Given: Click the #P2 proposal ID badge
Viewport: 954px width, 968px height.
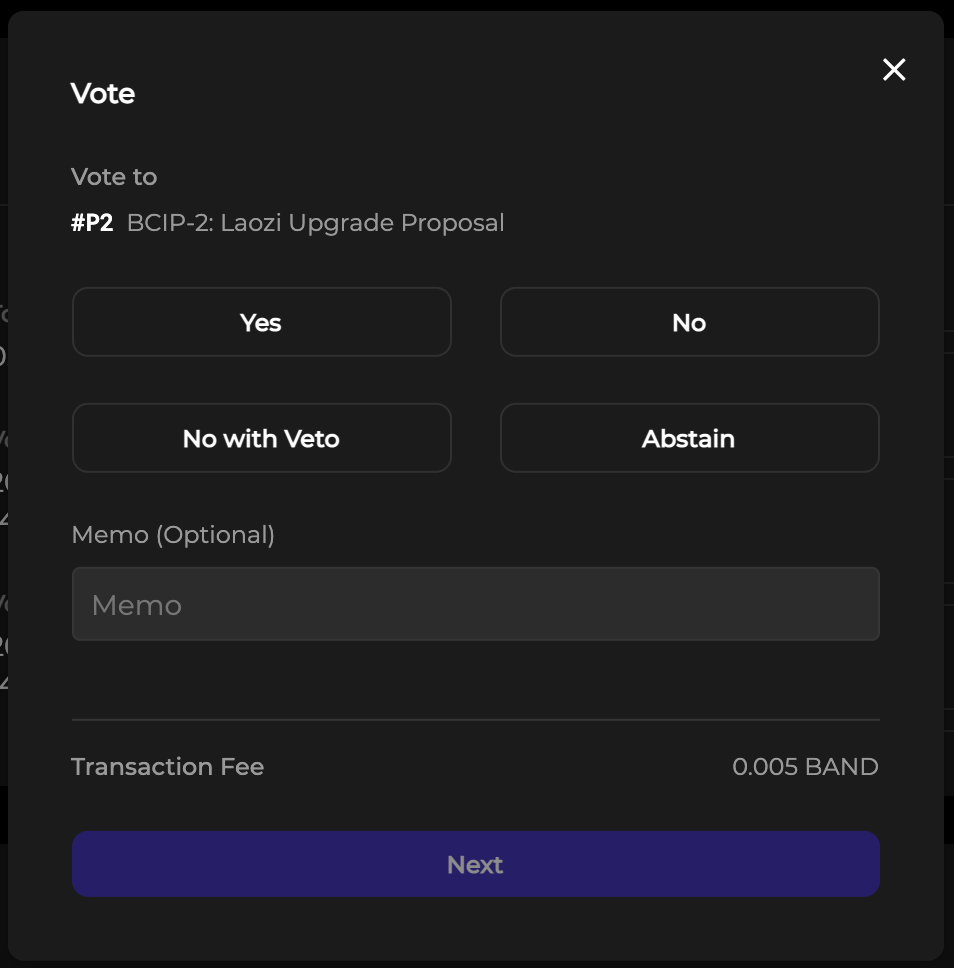Looking at the screenshot, I should 92,222.
